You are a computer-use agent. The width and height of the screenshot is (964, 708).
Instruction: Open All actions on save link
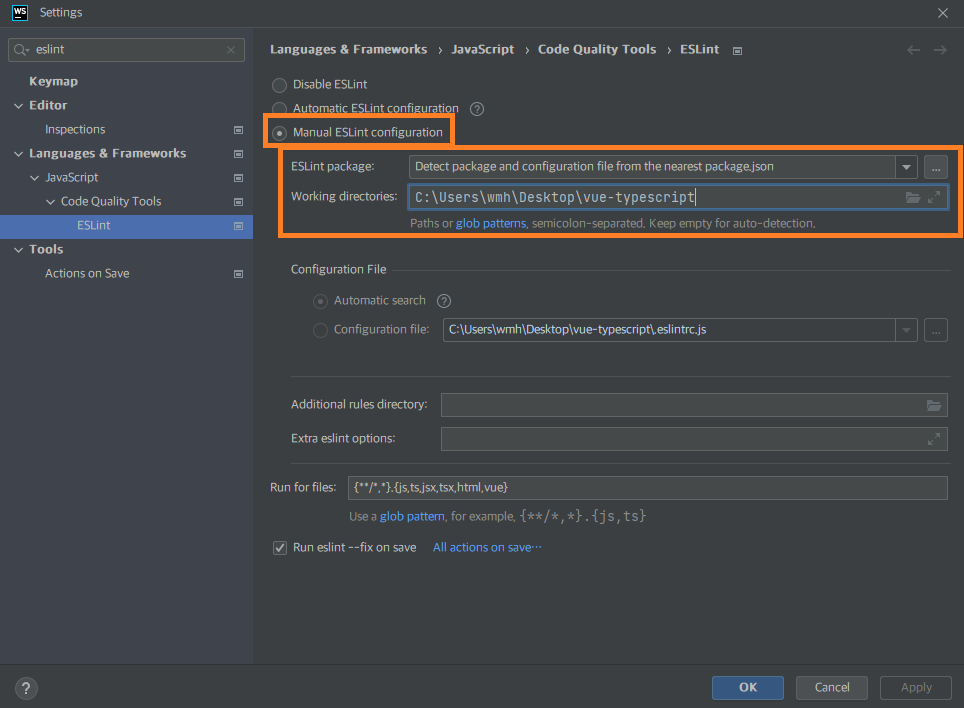coord(487,548)
